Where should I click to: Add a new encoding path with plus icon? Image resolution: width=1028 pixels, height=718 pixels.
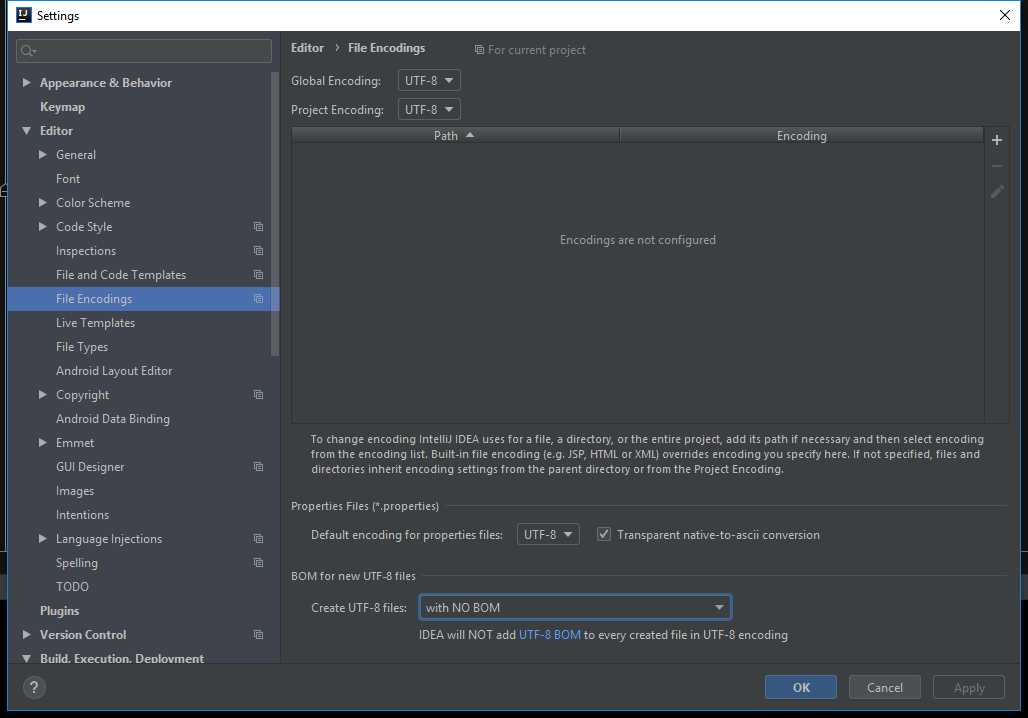(x=997, y=140)
